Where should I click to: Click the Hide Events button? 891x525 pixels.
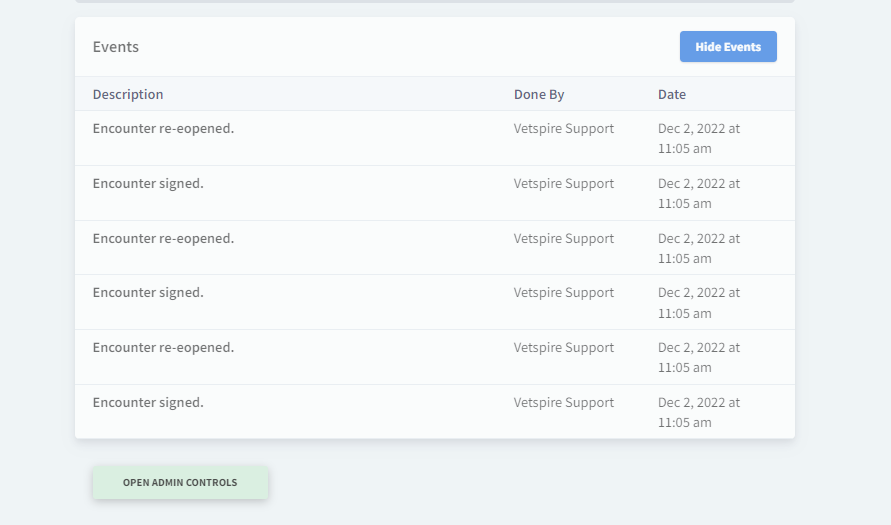(727, 47)
